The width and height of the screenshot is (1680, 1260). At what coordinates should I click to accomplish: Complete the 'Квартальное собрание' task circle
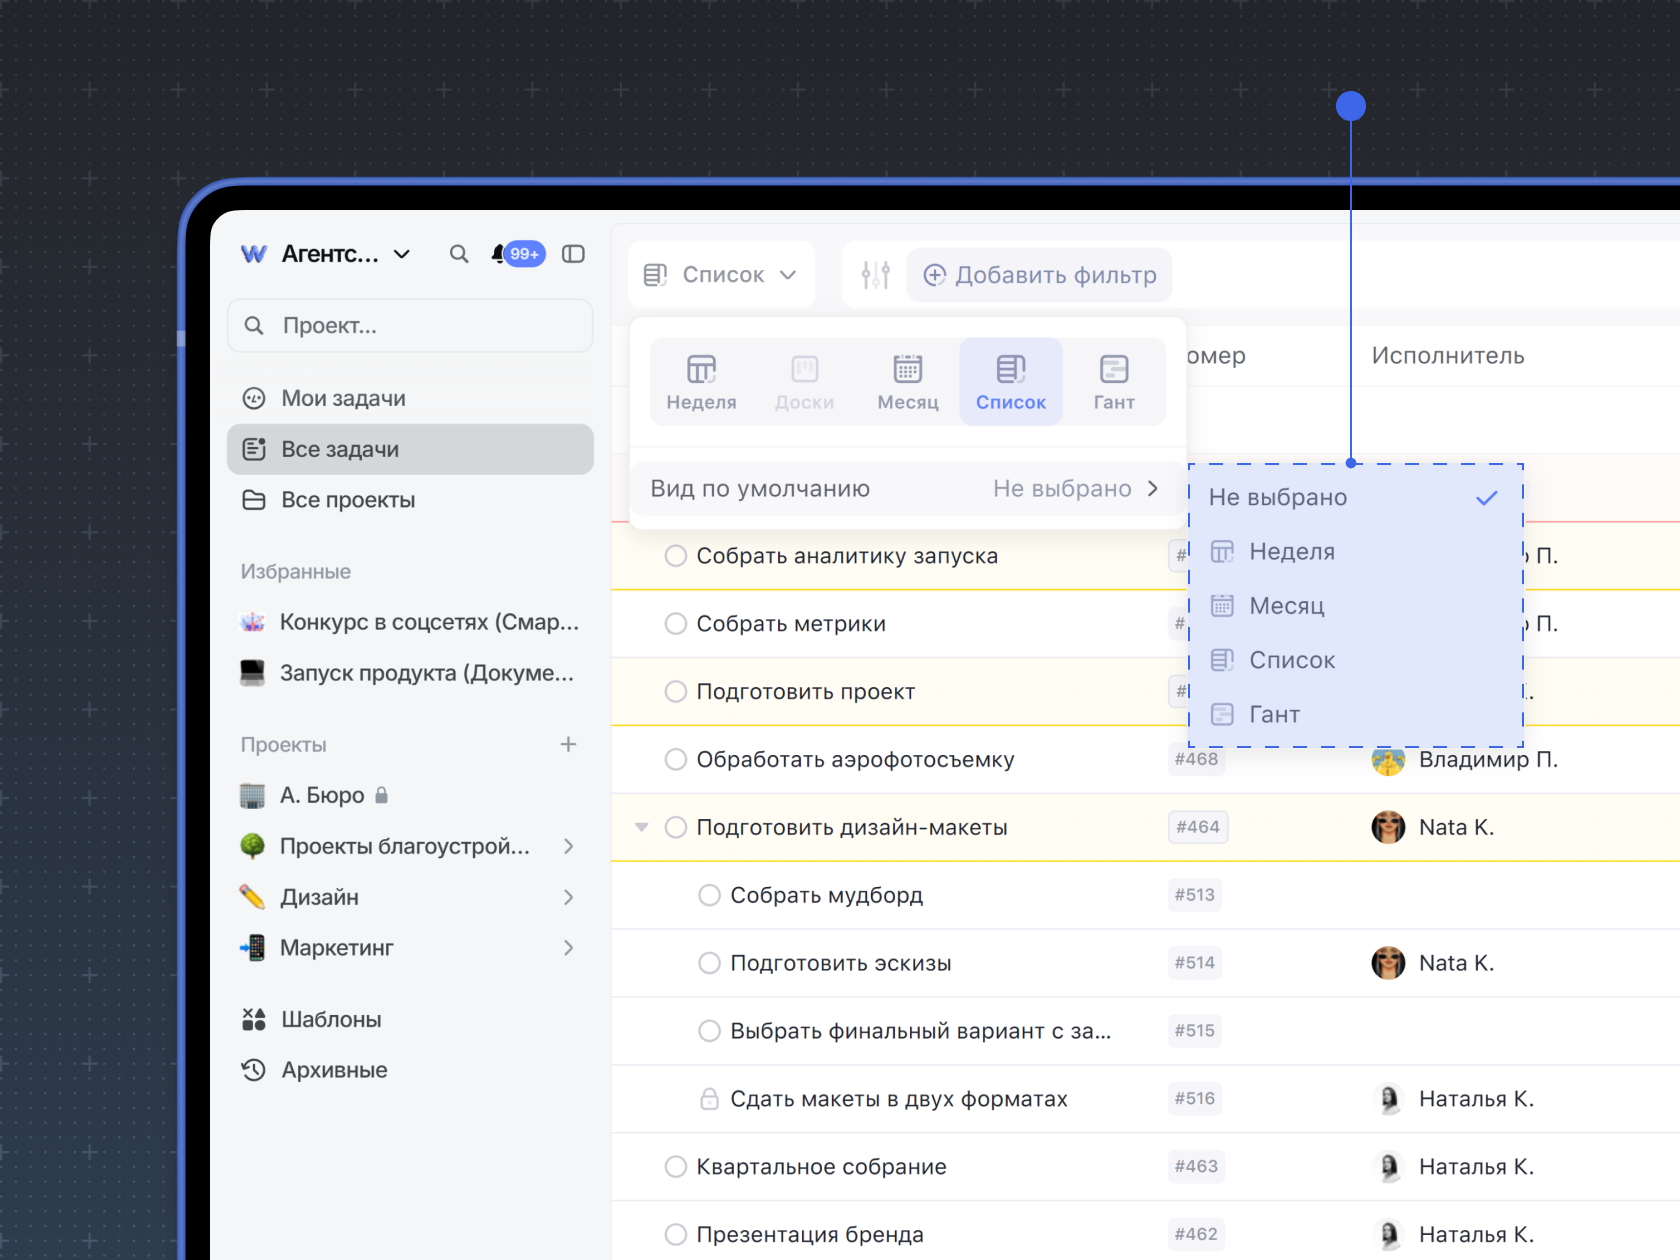676,1167
